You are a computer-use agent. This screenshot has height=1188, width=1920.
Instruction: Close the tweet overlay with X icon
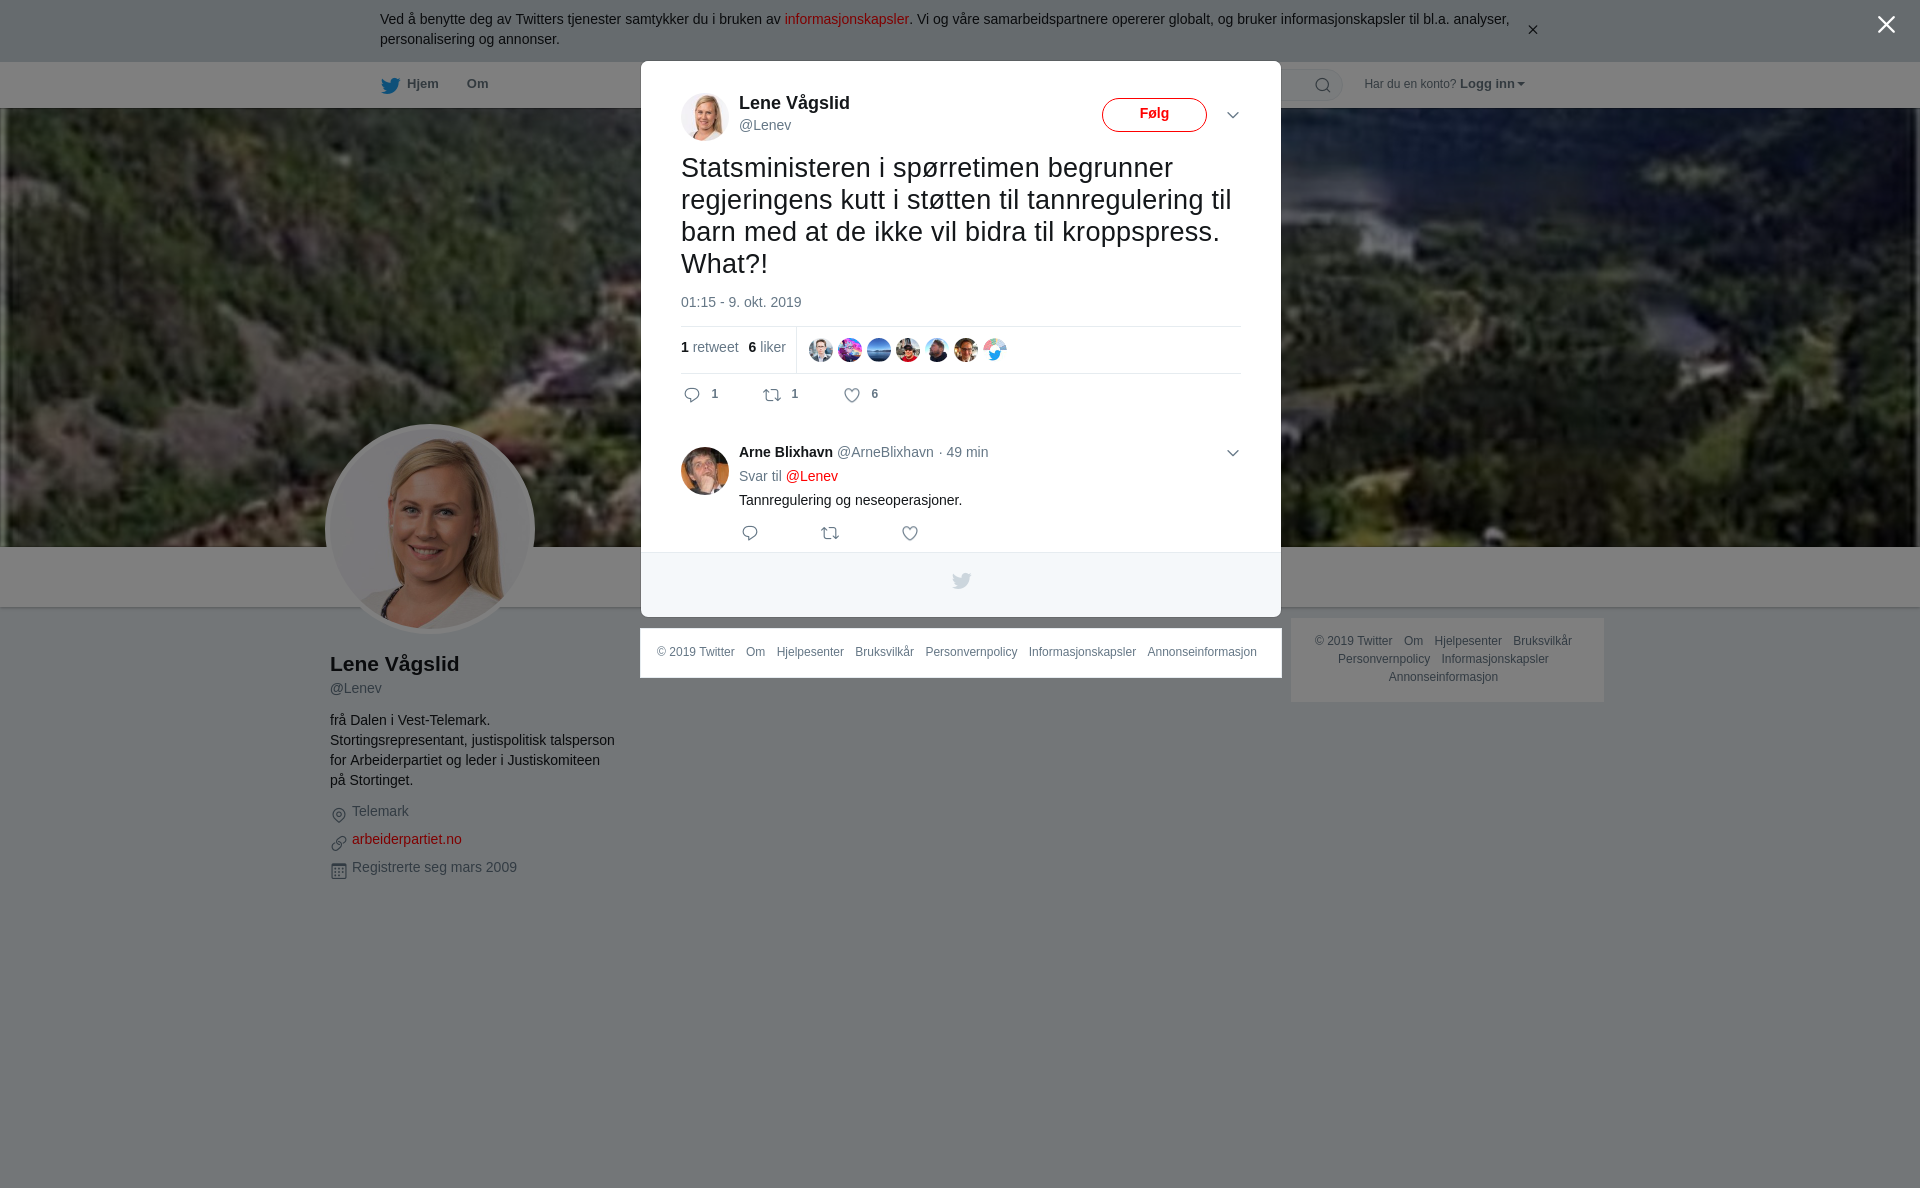(1886, 25)
